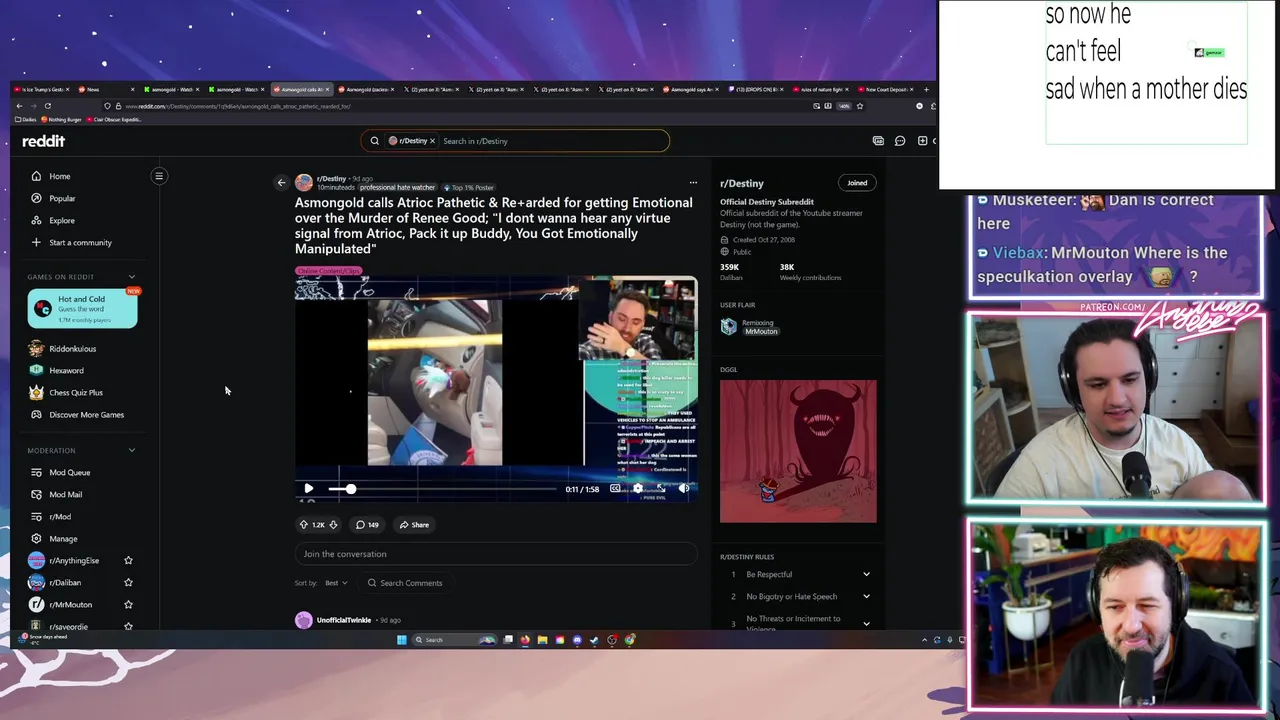Favorite r/saveordie with star

[x=128, y=626]
